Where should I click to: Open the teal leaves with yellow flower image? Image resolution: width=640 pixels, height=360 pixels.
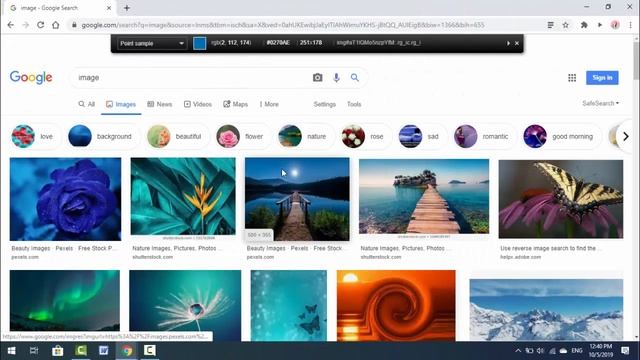tap(183, 196)
